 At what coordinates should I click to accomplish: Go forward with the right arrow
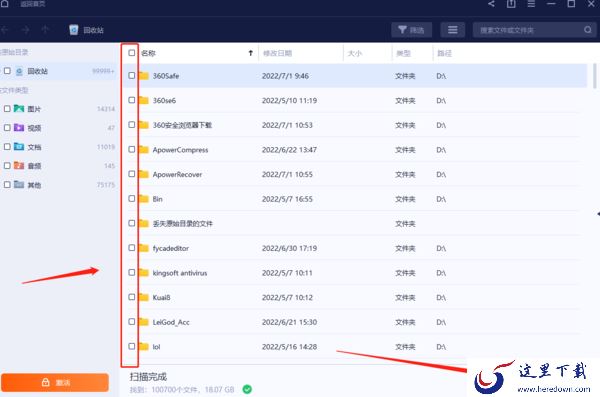coord(25,29)
